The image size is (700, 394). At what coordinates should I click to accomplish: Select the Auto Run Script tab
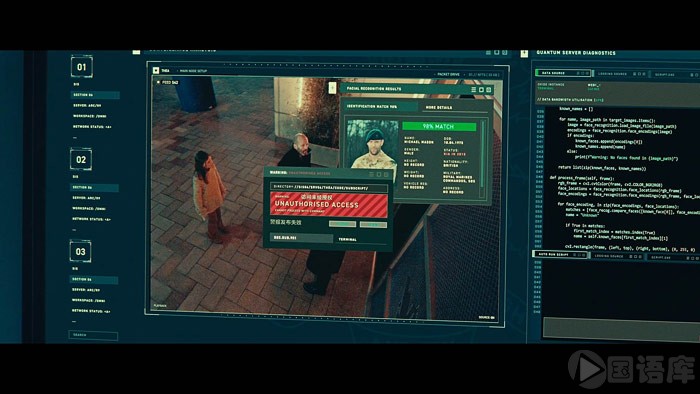pos(561,254)
